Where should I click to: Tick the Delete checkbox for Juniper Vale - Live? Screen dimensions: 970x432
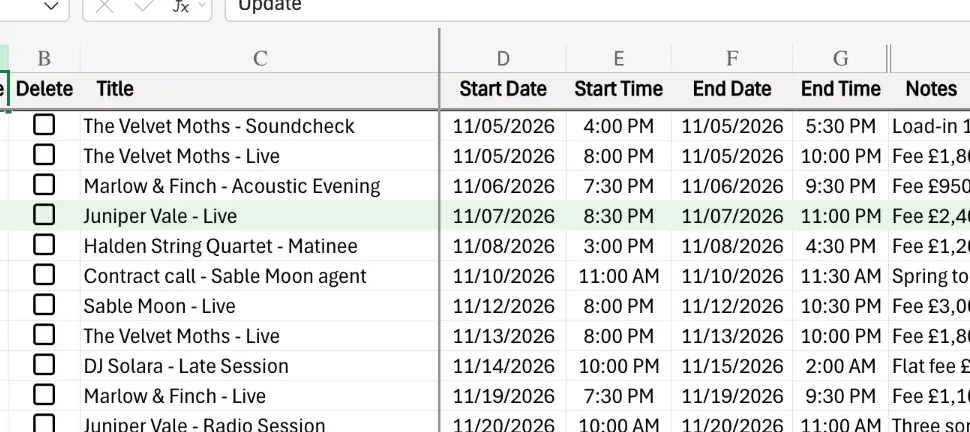click(x=44, y=215)
